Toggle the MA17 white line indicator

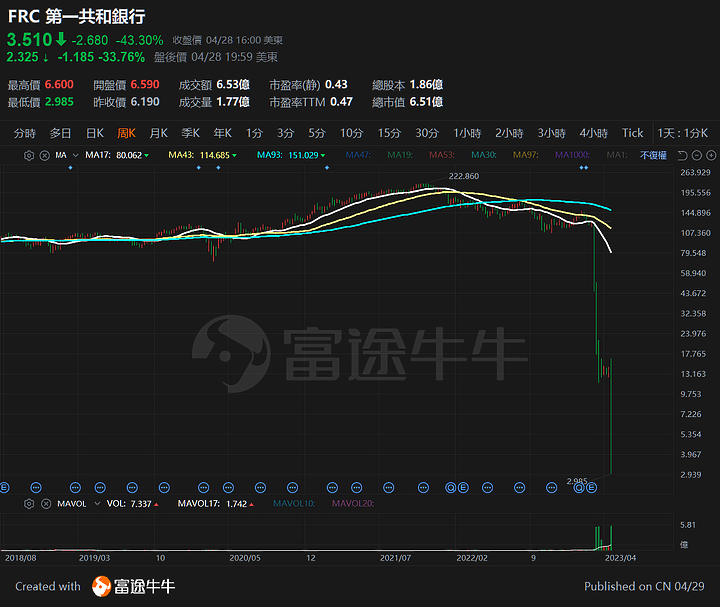117,155
